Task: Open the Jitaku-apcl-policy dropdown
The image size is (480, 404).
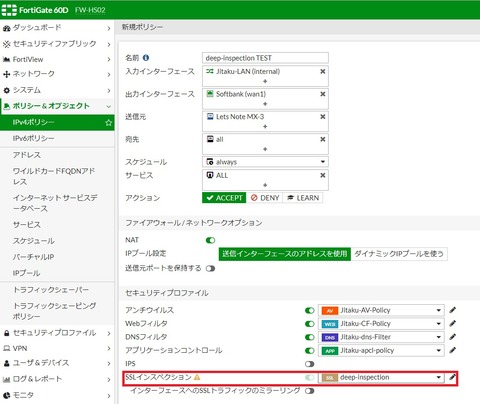Action: tap(381, 350)
